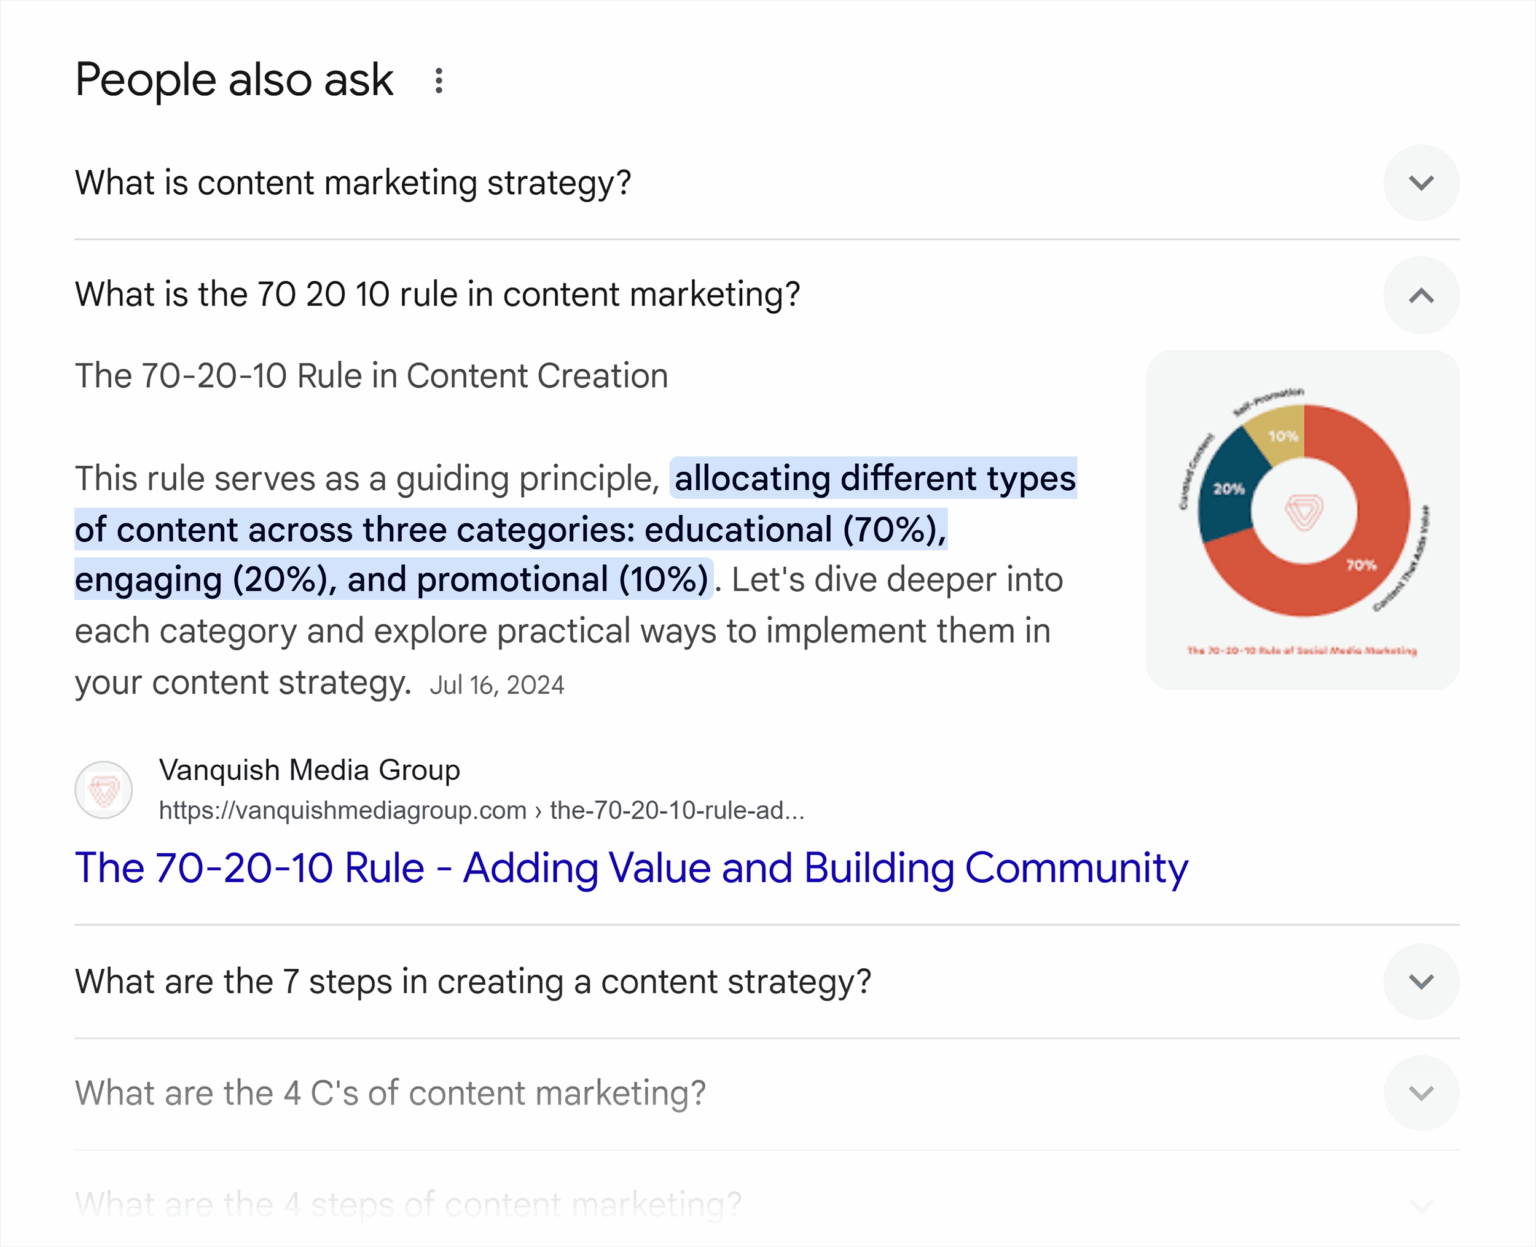Select the collapse arrow on the expanded question
The width and height of the screenshot is (1536, 1247).
[1421, 295]
